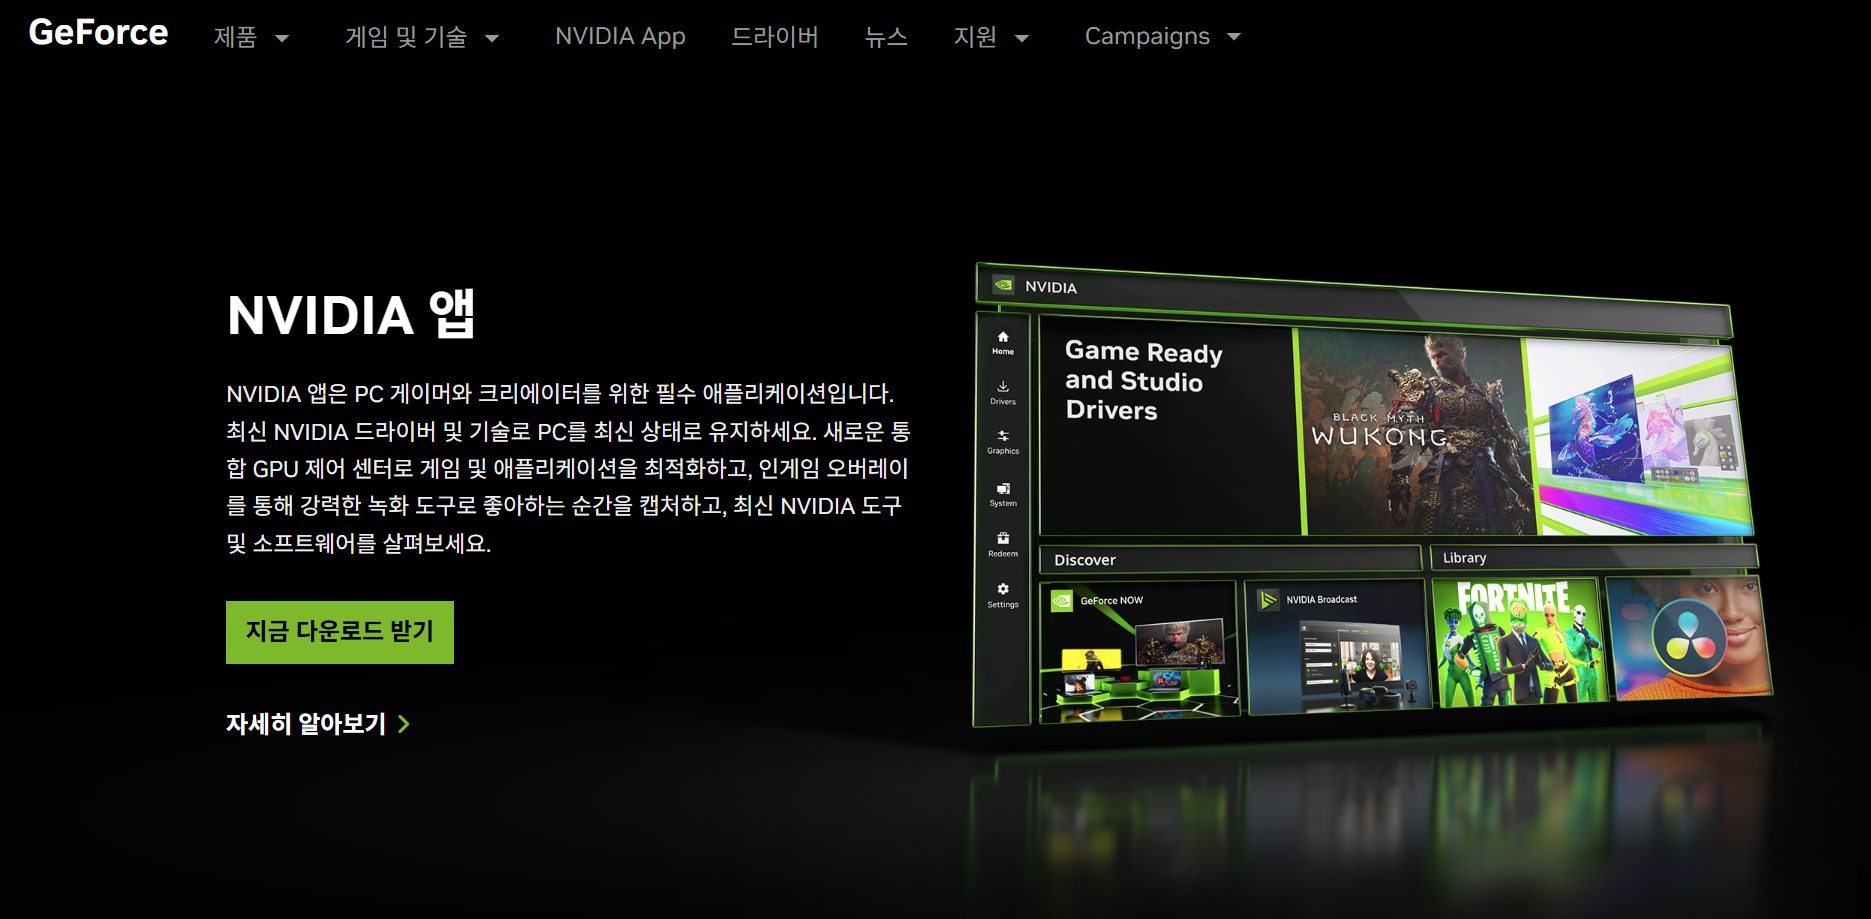Expand the 게임 및 기술 dropdown arrow
This screenshot has width=1871, height=919.
492,38
